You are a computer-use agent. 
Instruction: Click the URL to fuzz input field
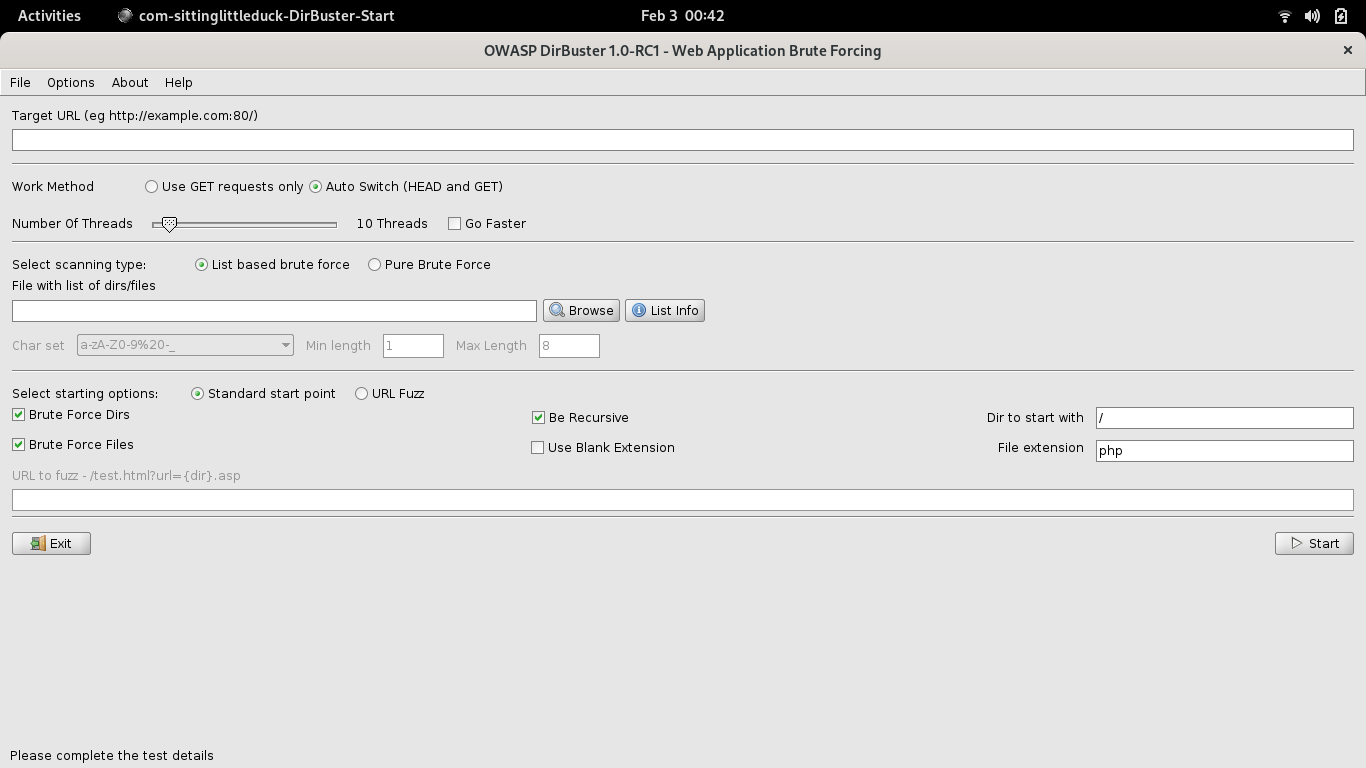pyautogui.click(x=683, y=500)
